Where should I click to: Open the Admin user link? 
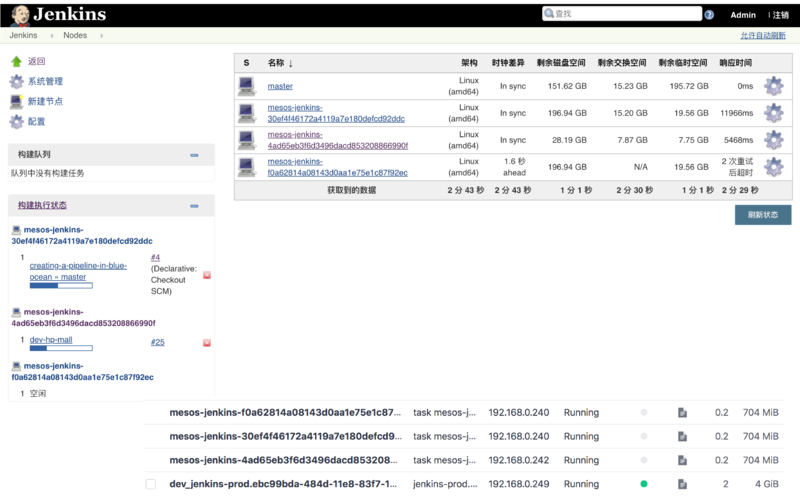743,15
